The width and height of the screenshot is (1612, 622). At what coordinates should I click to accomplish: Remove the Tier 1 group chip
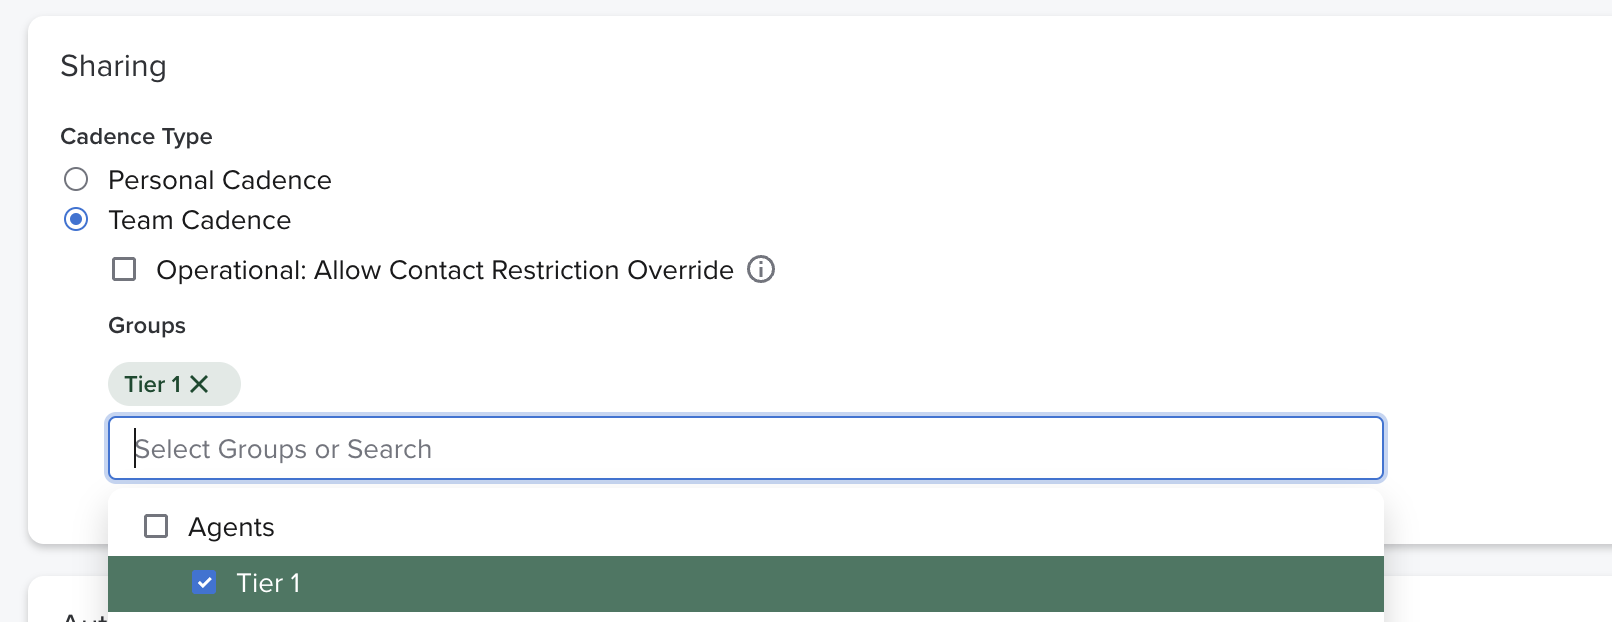(199, 384)
